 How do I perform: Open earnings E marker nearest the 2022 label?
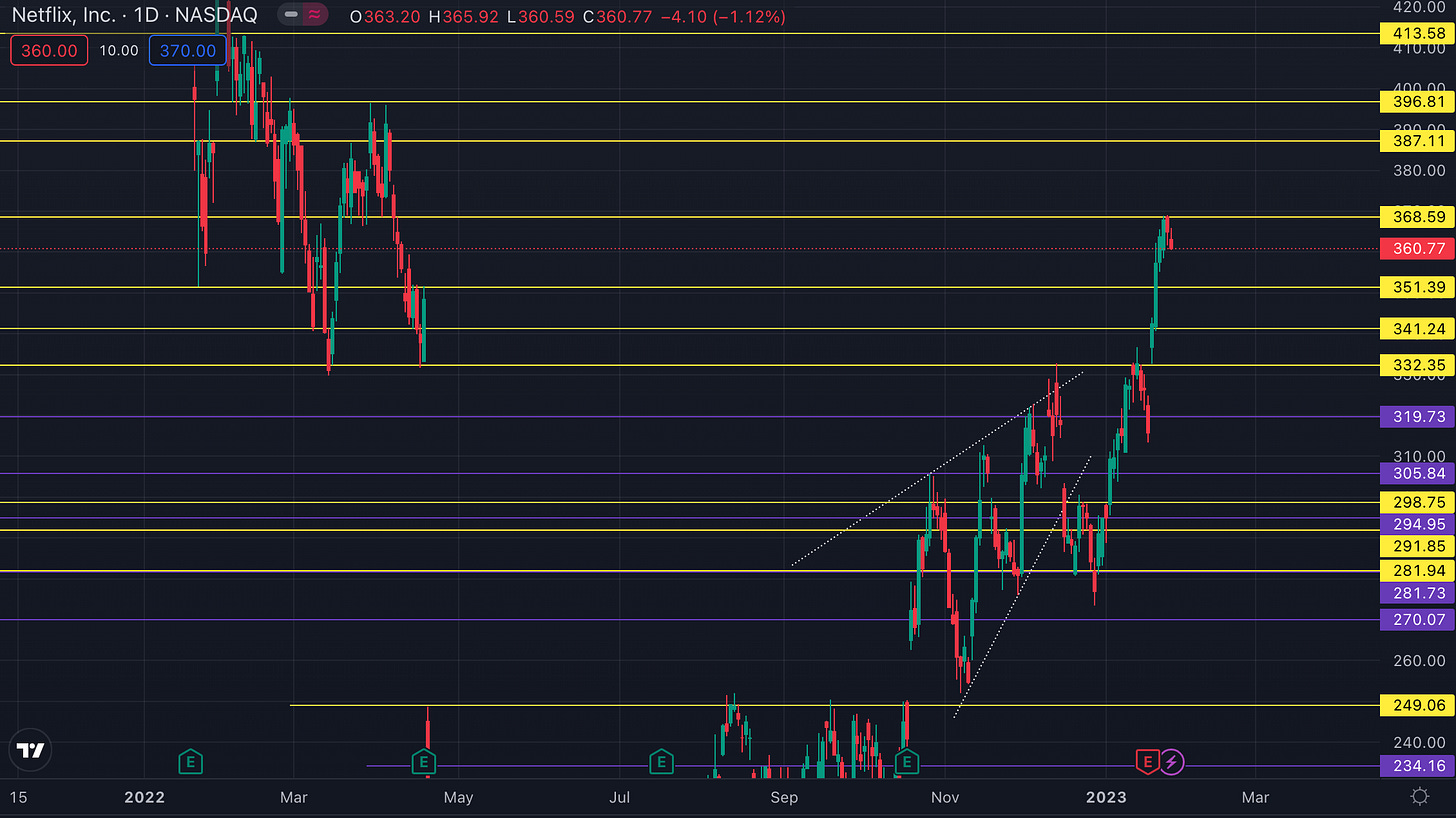[190, 763]
